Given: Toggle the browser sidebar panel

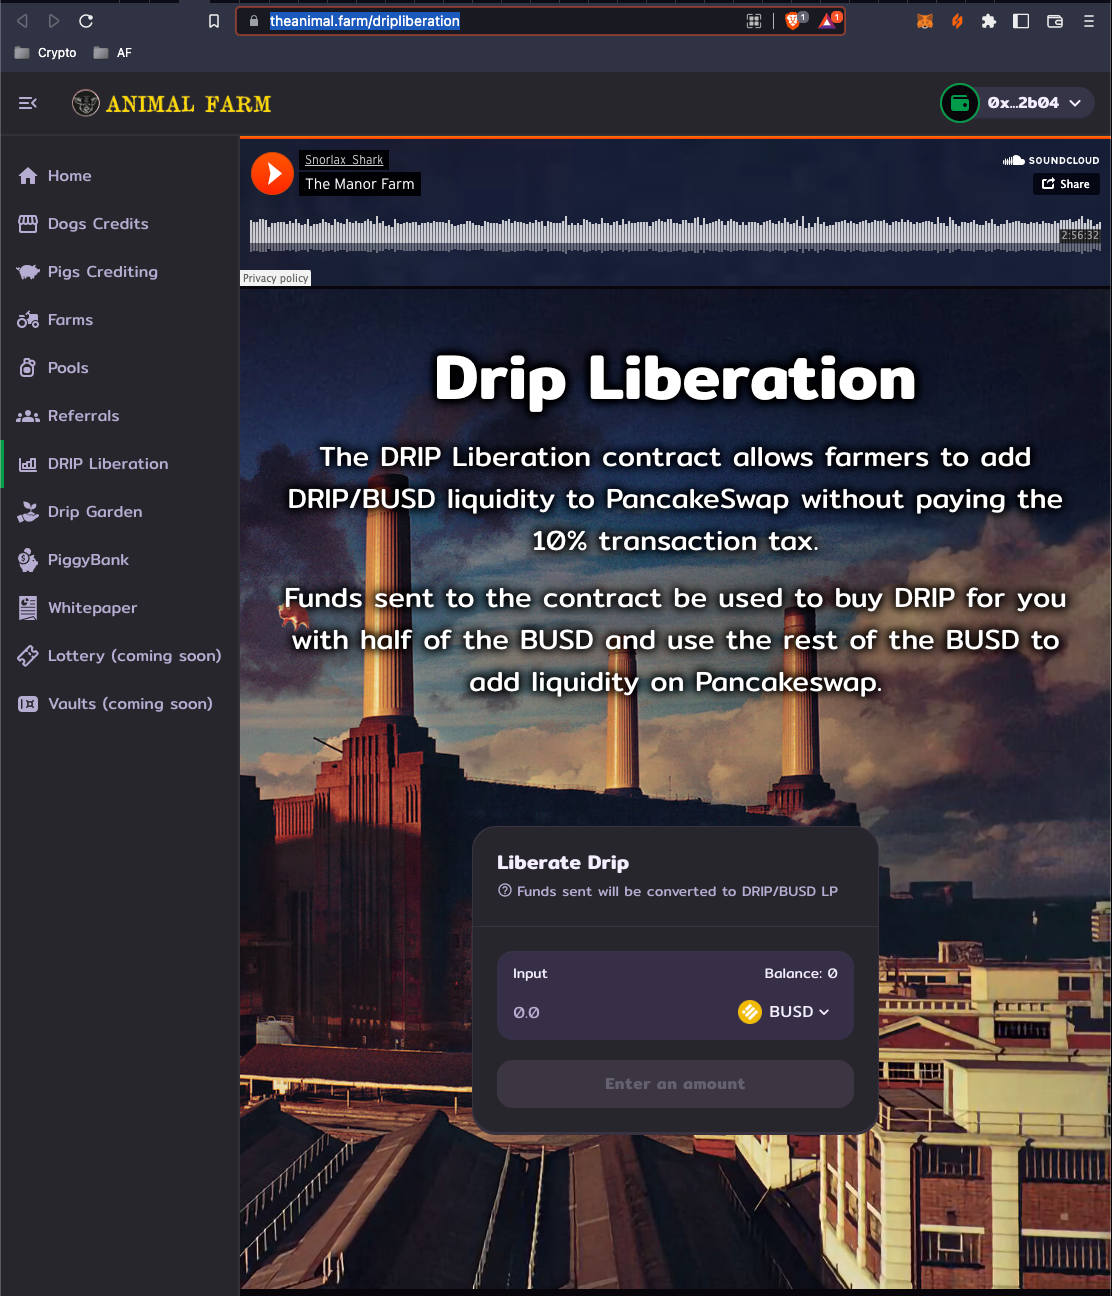Looking at the screenshot, I should pos(1021,21).
